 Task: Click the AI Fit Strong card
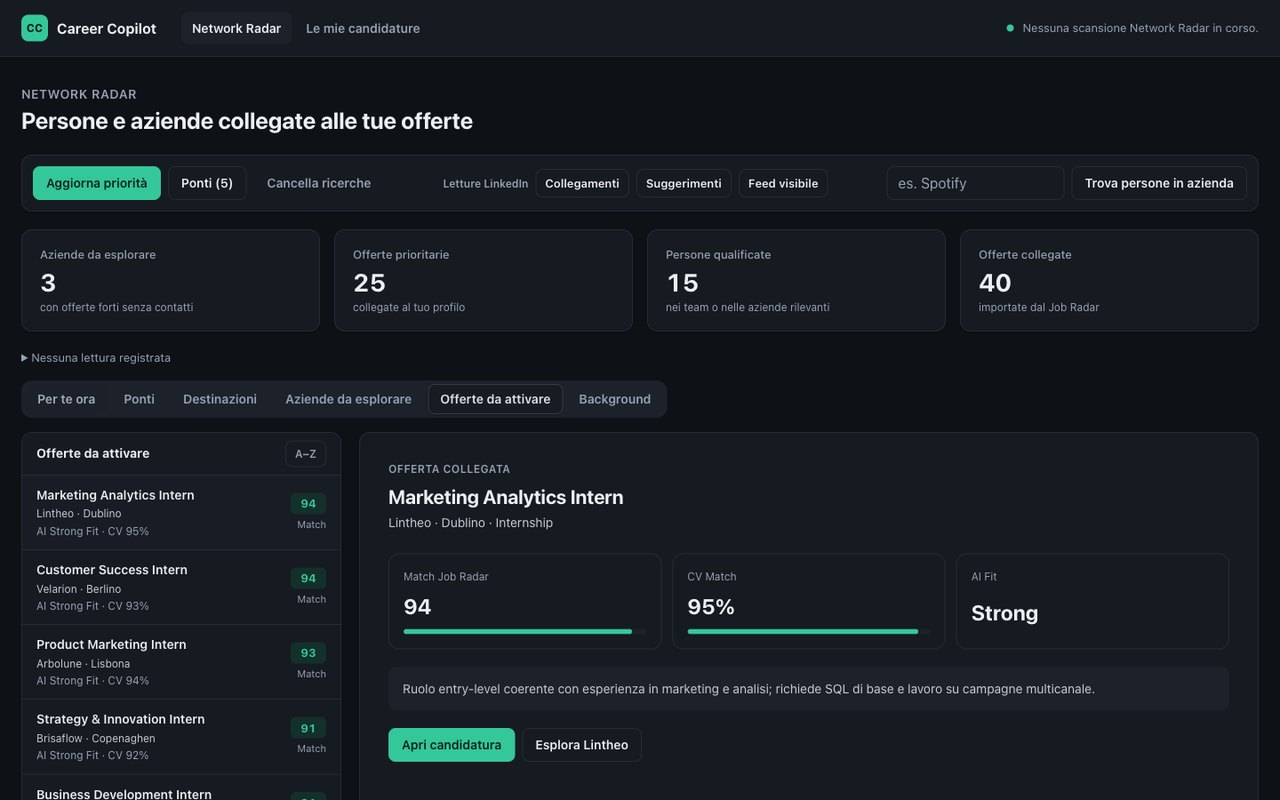point(1092,601)
